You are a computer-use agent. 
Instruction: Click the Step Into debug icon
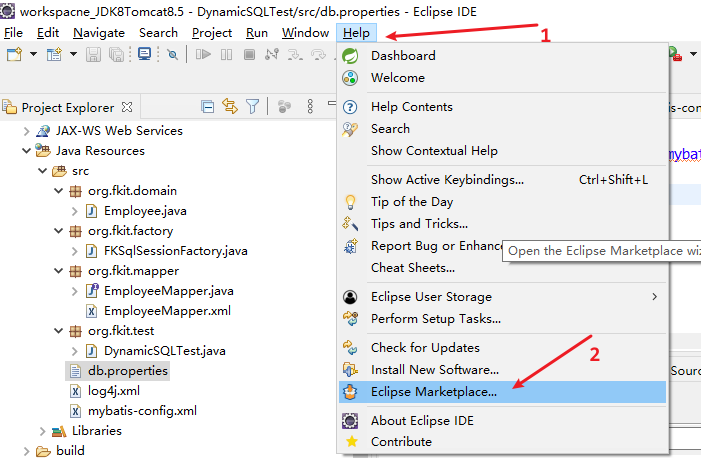pyautogui.click(x=295, y=55)
